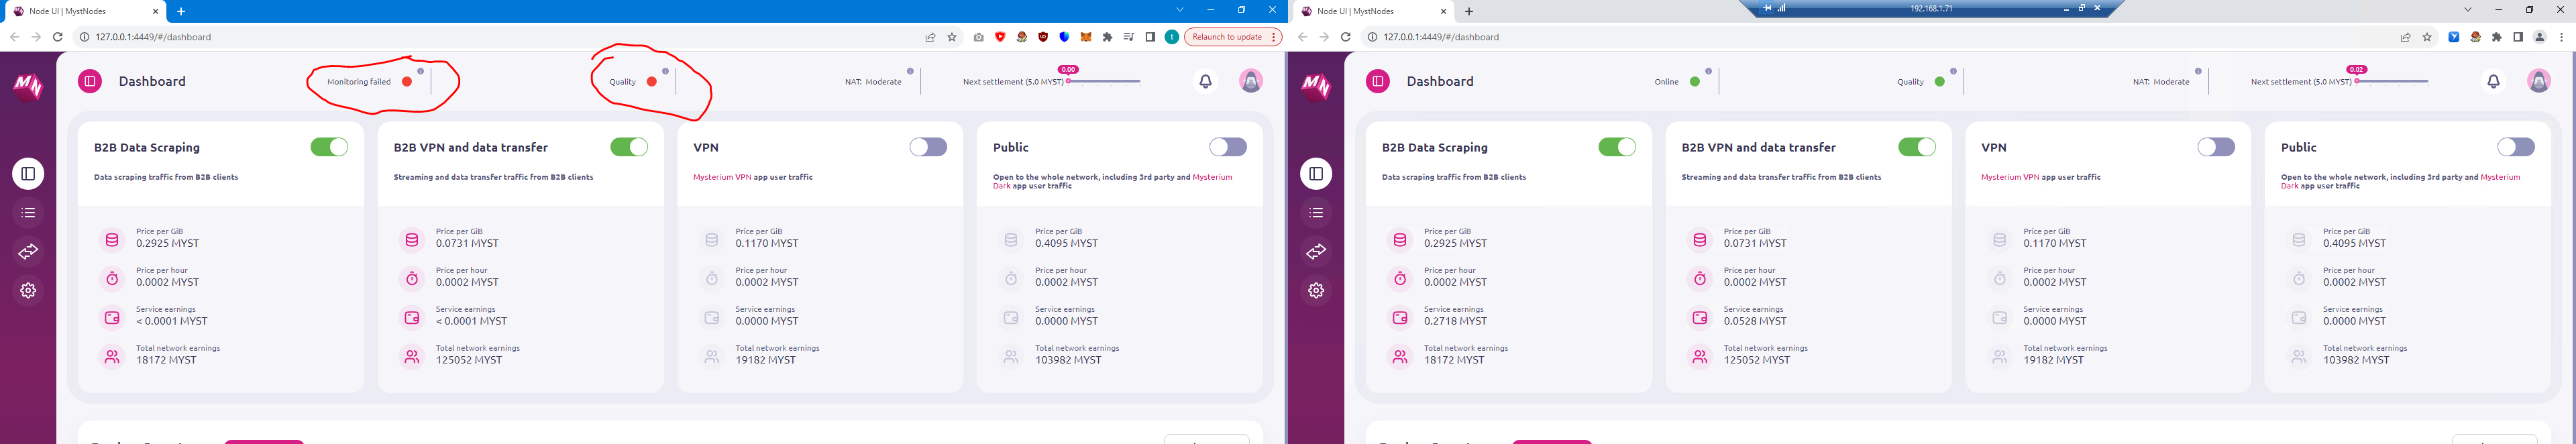Open settlements arrows icon in Monitoring failed window sidebar
This screenshot has width=2576, height=444.
(28, 252)
